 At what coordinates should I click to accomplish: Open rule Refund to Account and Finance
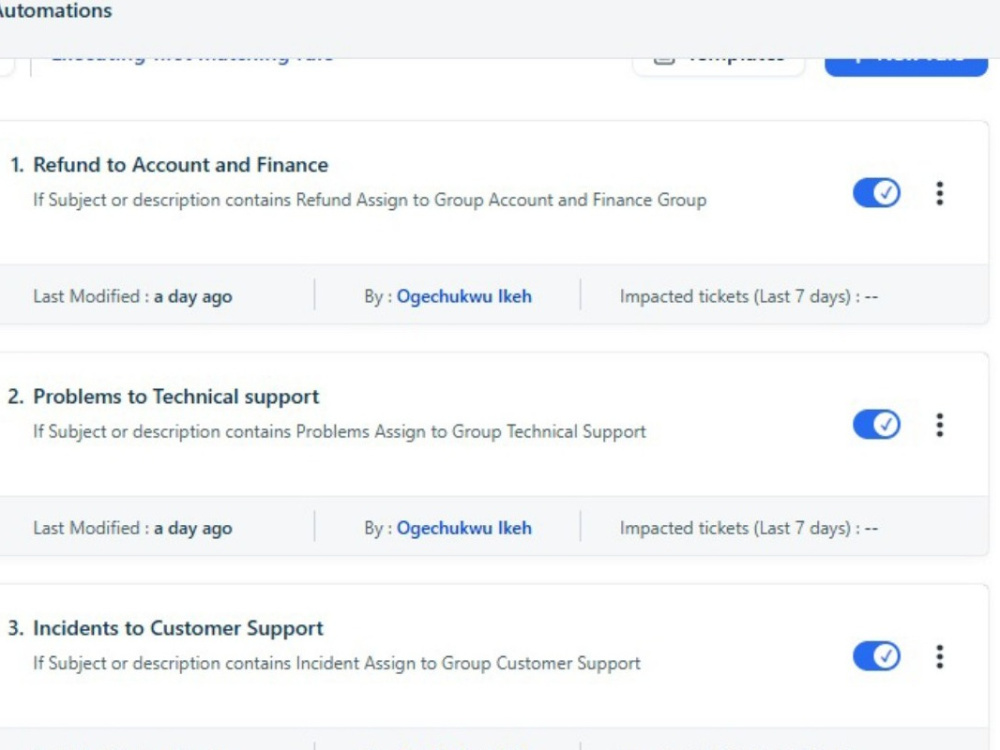tap(180, 165)
